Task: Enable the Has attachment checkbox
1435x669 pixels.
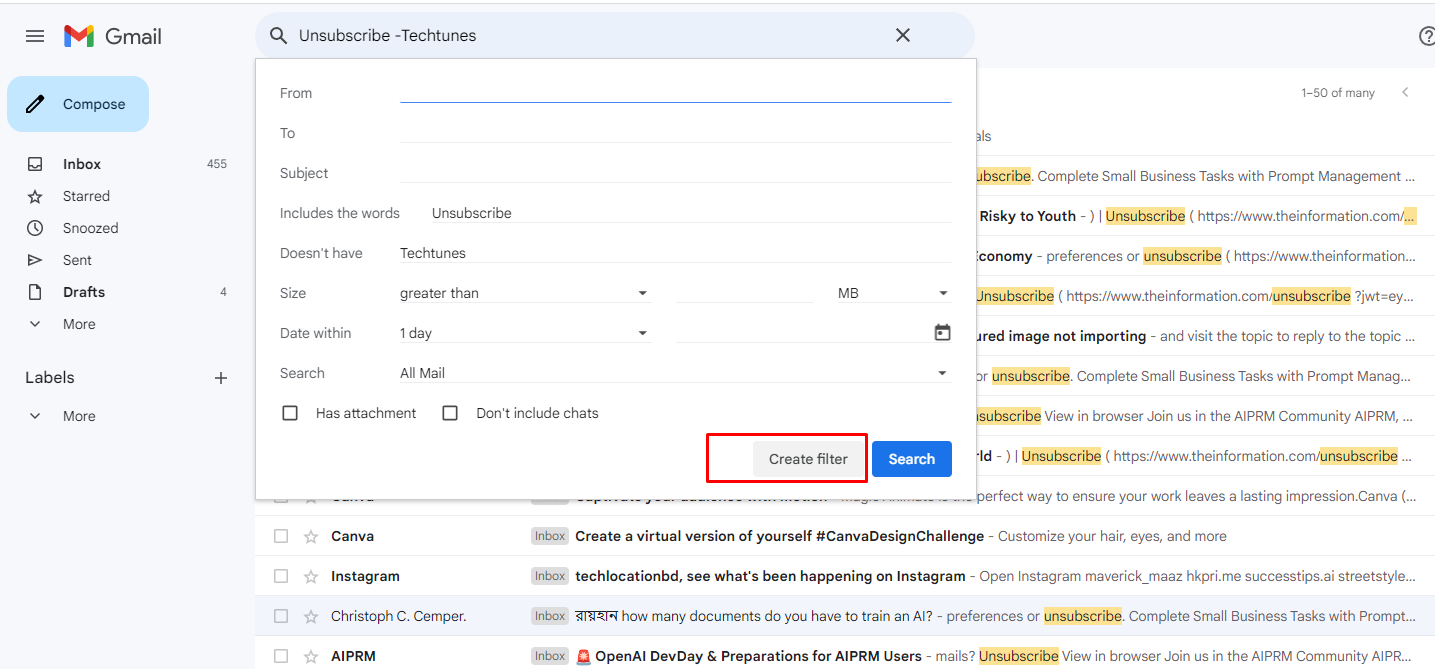Action: pyautogui.click(x=290, y=413)
